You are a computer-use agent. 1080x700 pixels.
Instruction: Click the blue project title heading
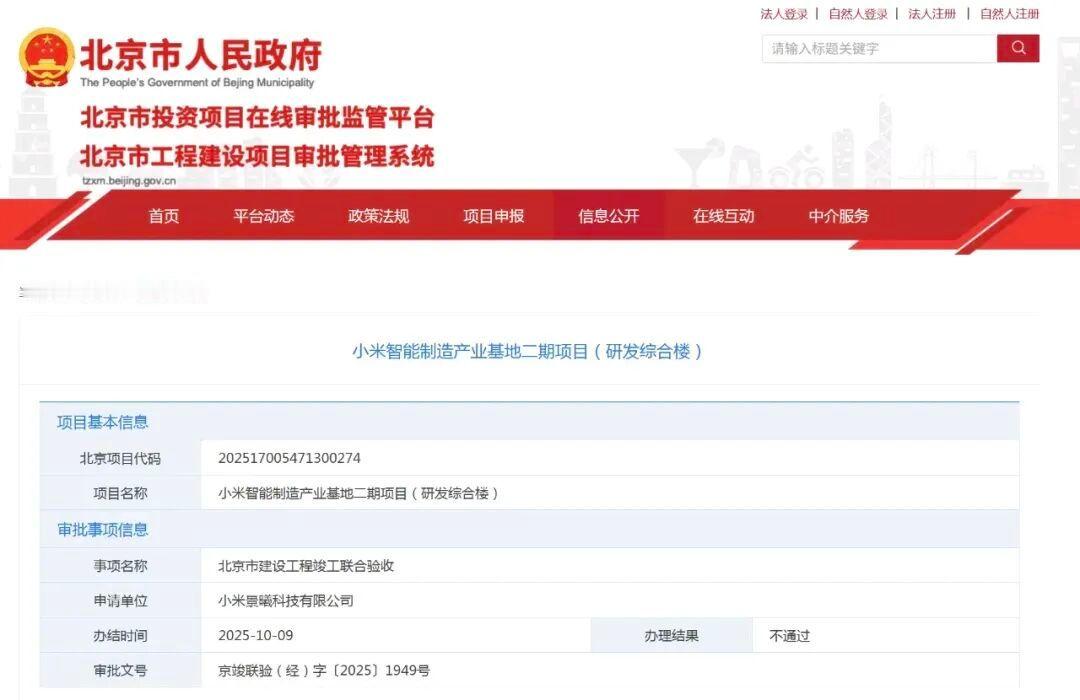tap(528, 351)
